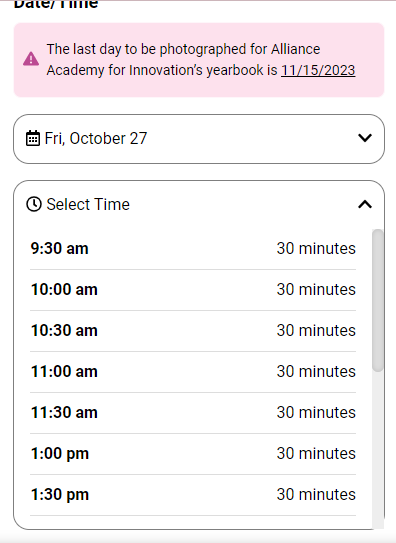Collapse the Select Time list chevron

point(365,204)
